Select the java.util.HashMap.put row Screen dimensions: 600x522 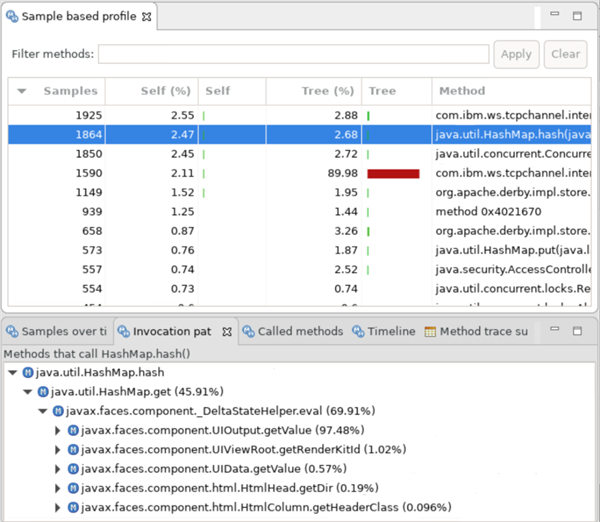coord(300,250)
